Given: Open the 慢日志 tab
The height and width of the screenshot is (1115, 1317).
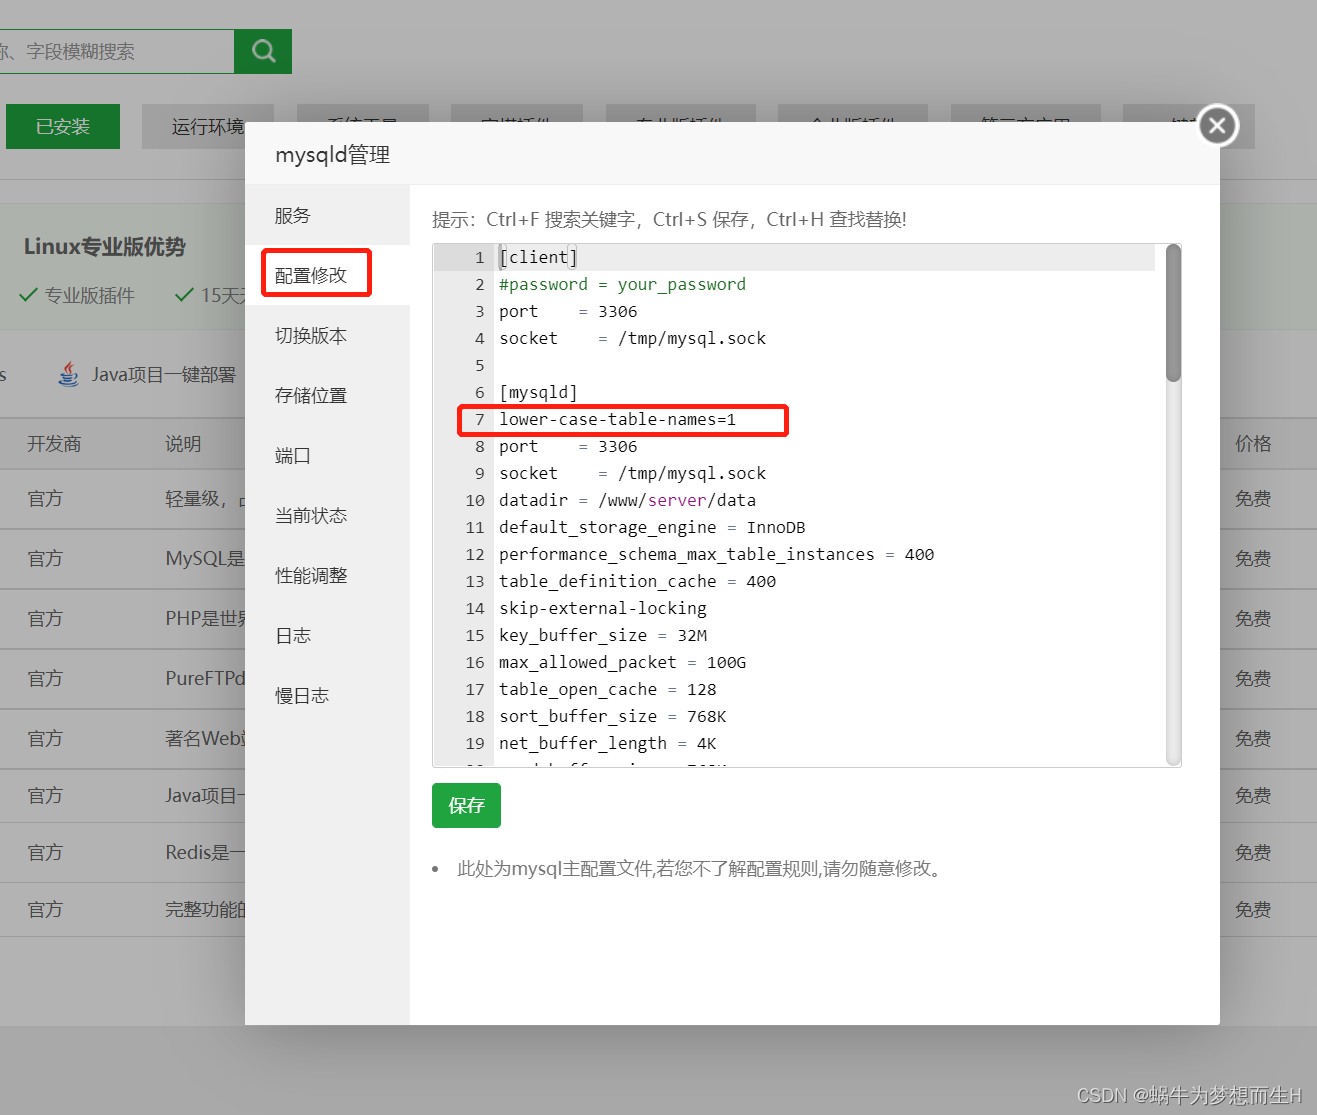Looking at the screenshot, I should coord(327,695).
